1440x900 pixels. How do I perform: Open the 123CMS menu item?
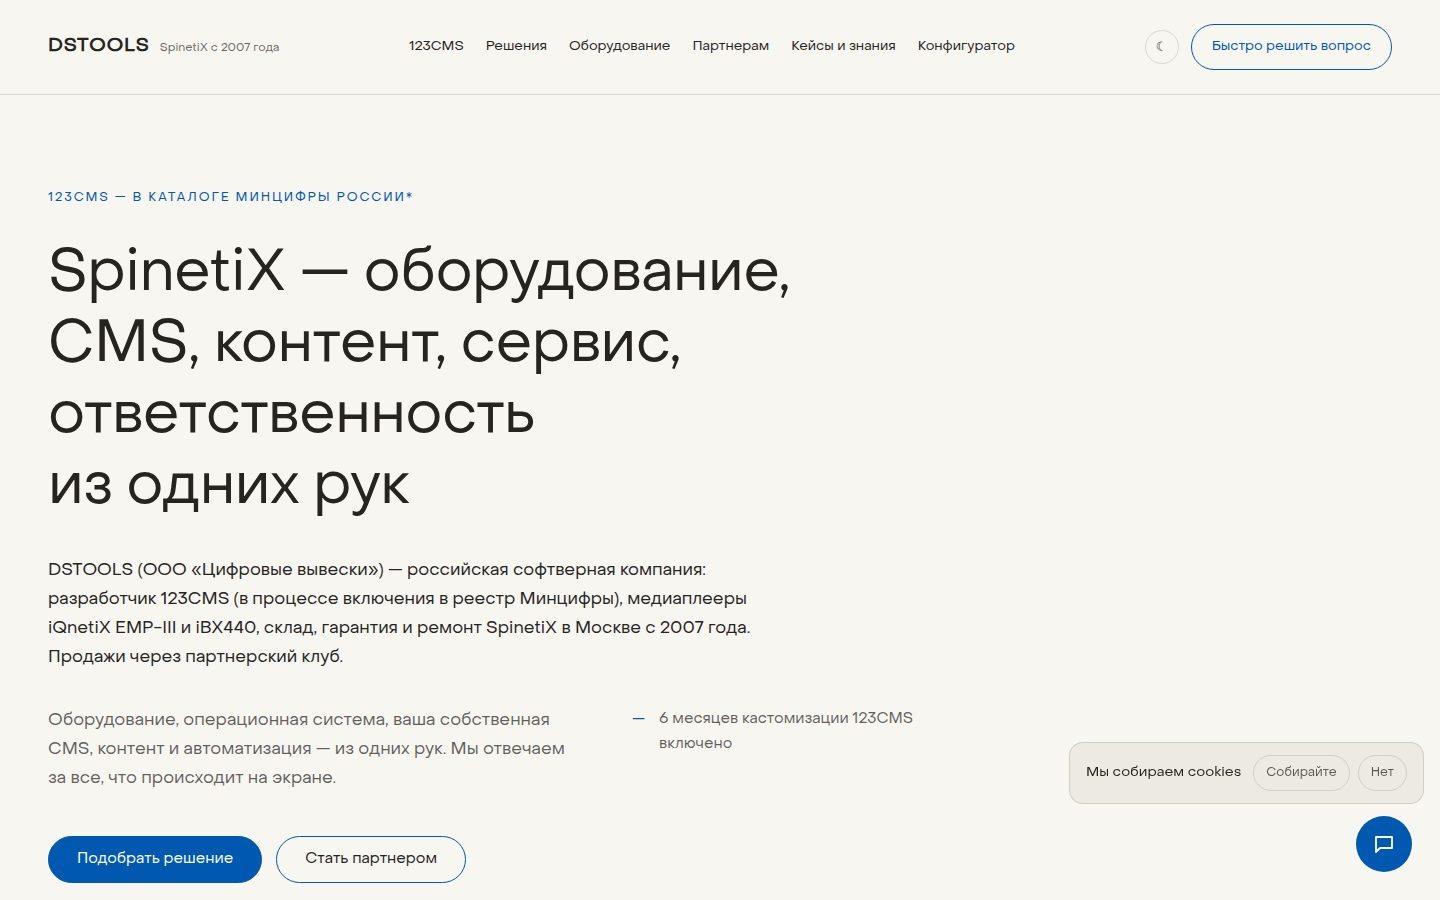pos(436,46)
